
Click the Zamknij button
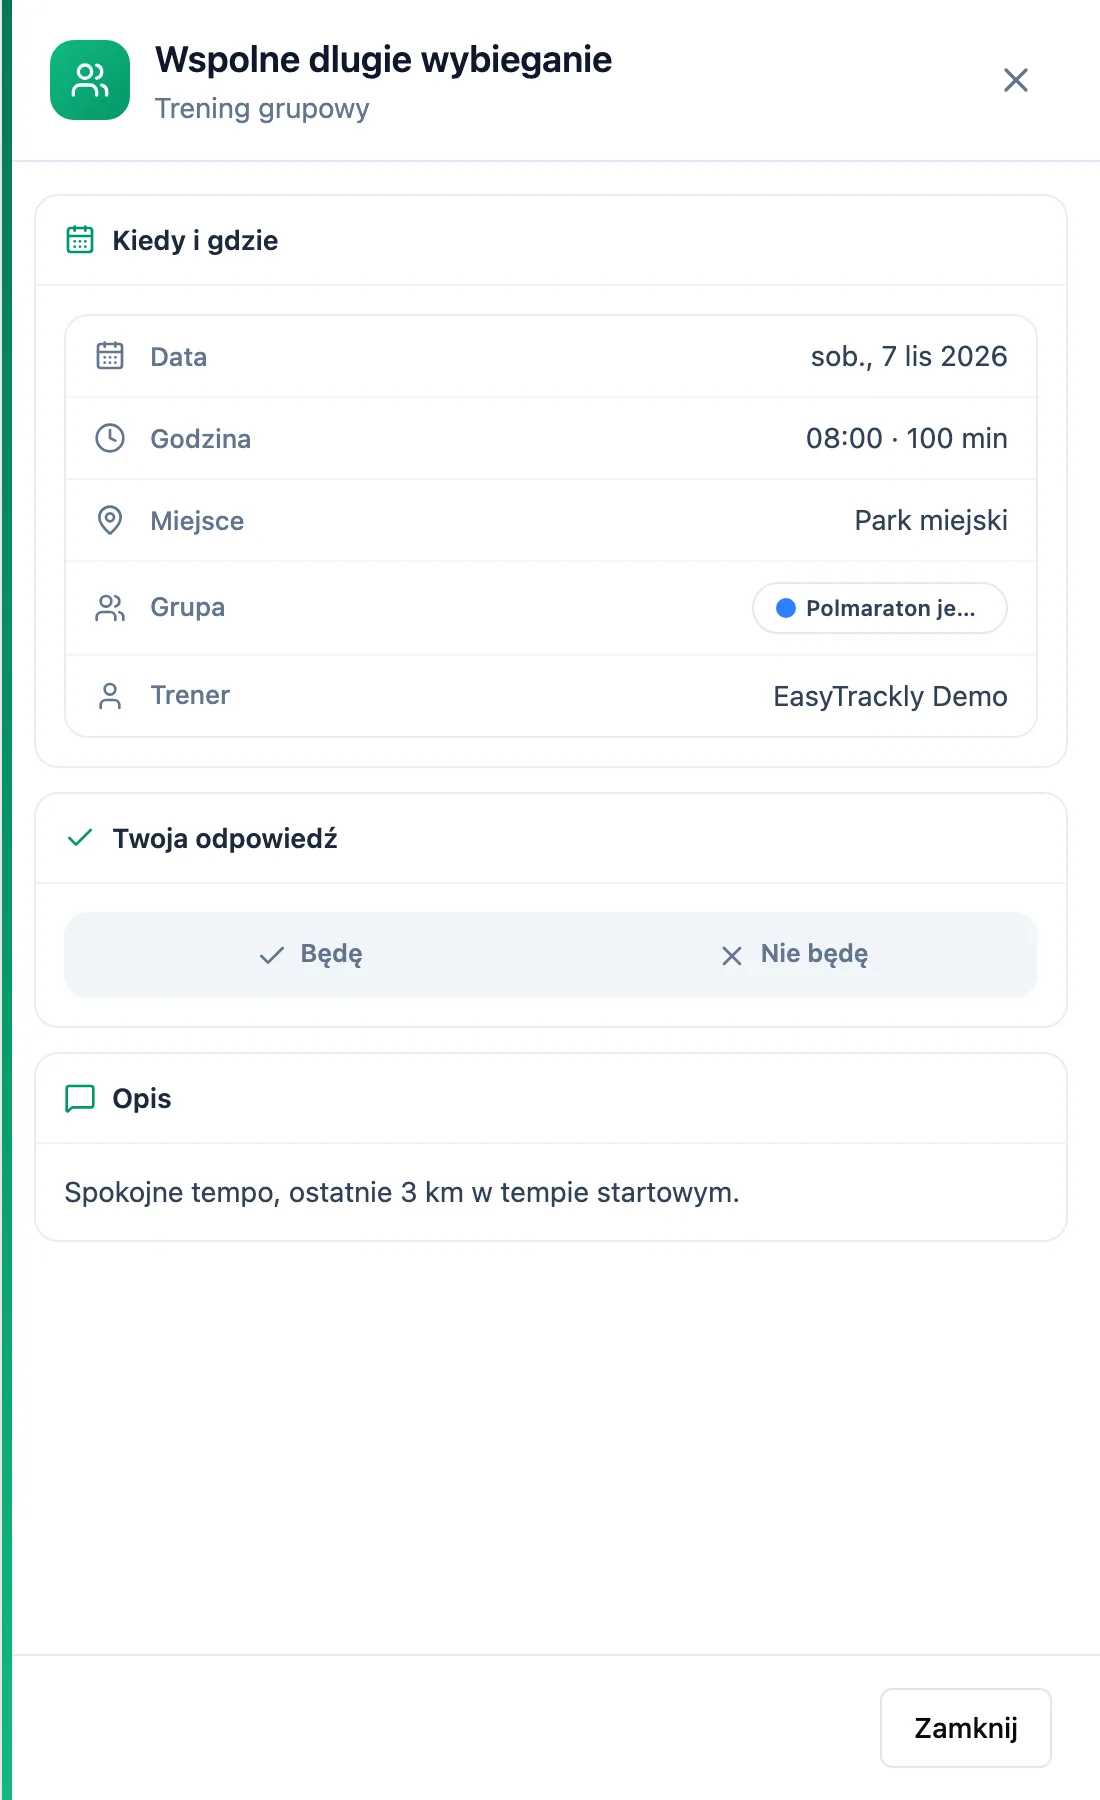(x=966, y=1728)
